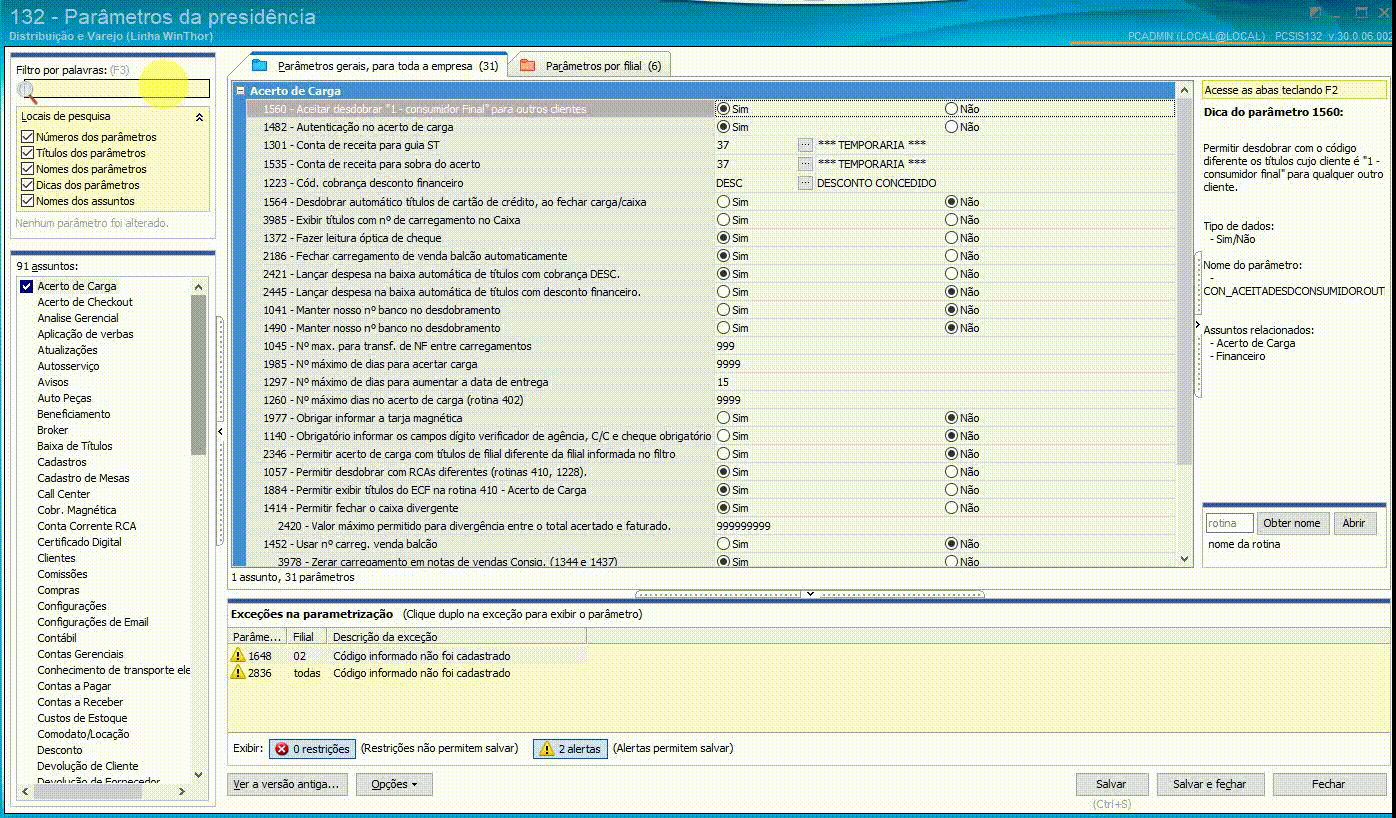Set parameter 1977 tarja magnética to Sim
Image resolution: width=1396 pixels, height=818 pixels.
(x=723, y=418)
